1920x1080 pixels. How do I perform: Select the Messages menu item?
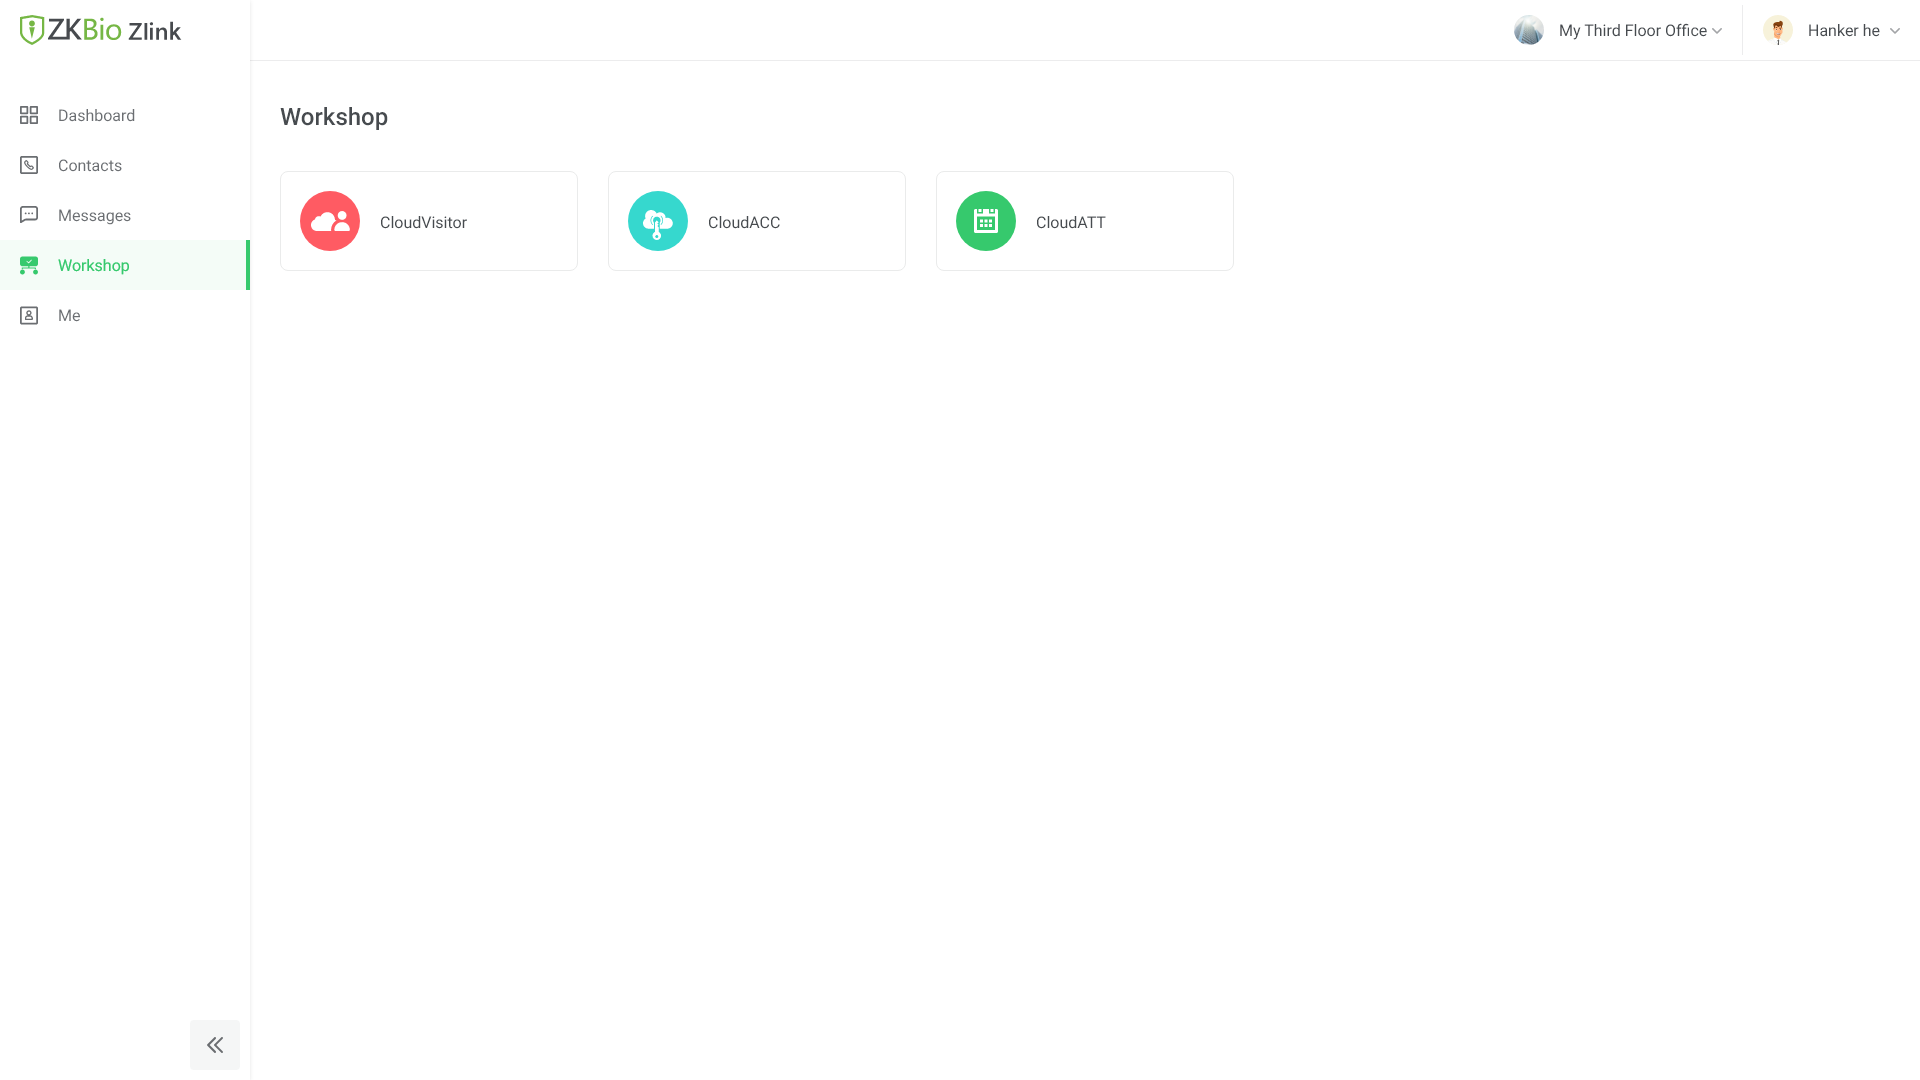click(94, 215)
